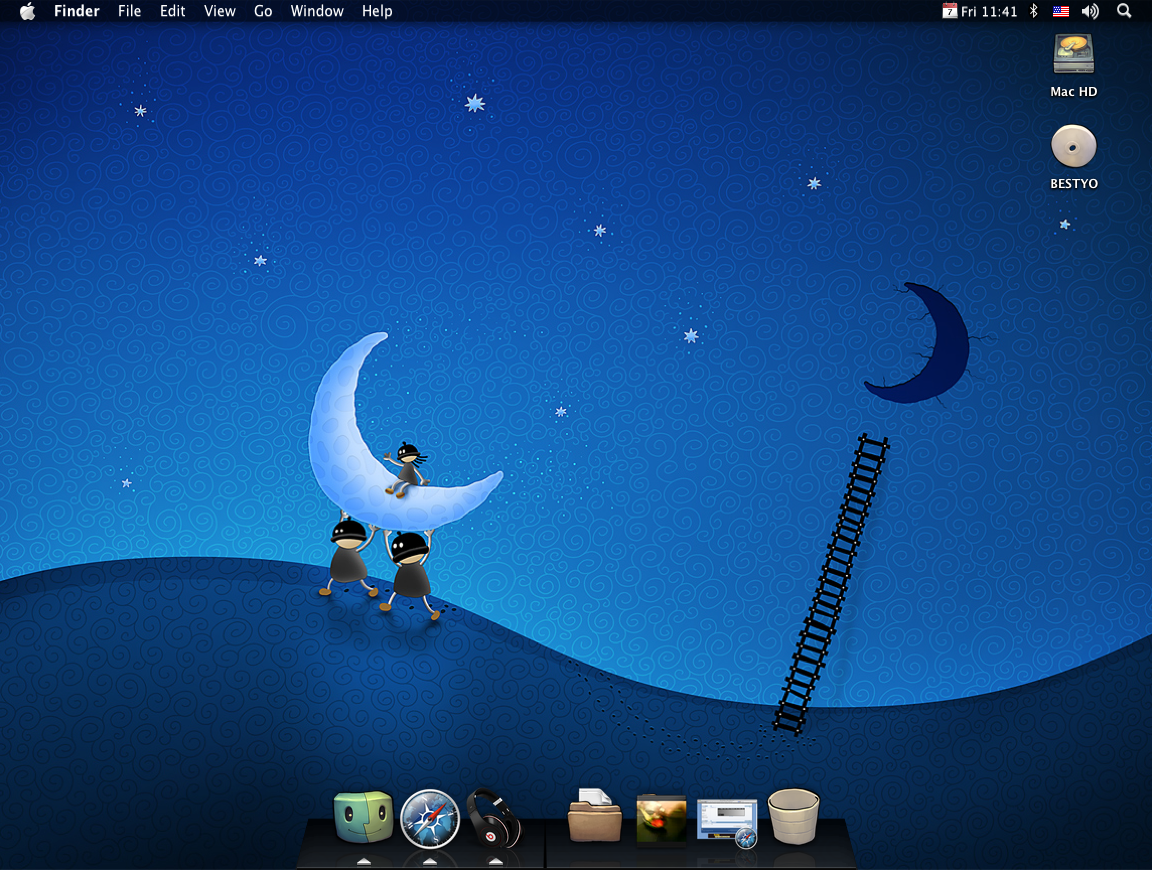
Task: Open the Finder application menu
Action: (76, 11)
